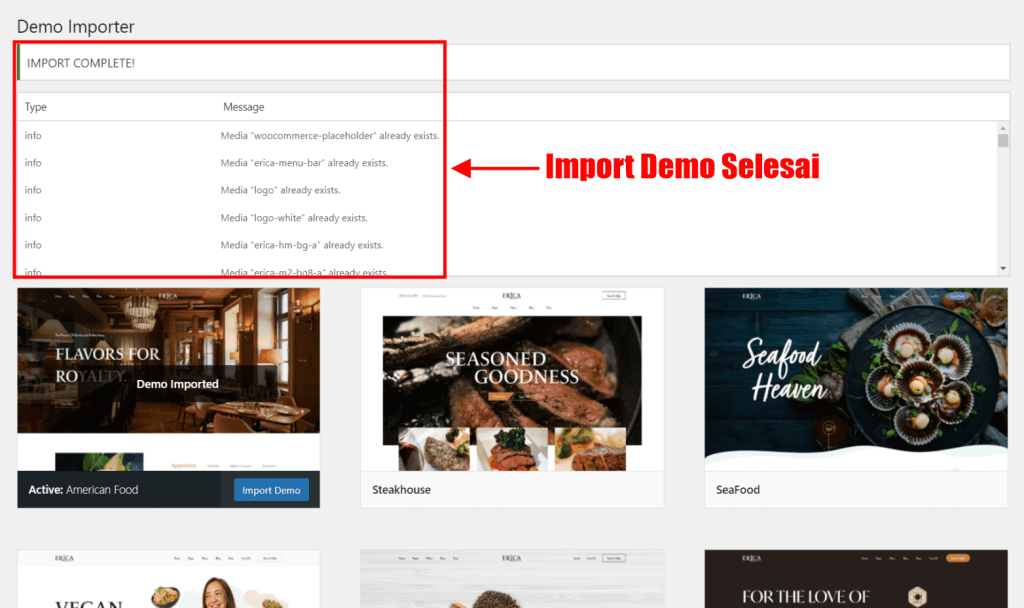Select the "erica-menu-bar" already exists log row
The height and width of the screenshot is (608, 1024).
[x=303, y=163]
